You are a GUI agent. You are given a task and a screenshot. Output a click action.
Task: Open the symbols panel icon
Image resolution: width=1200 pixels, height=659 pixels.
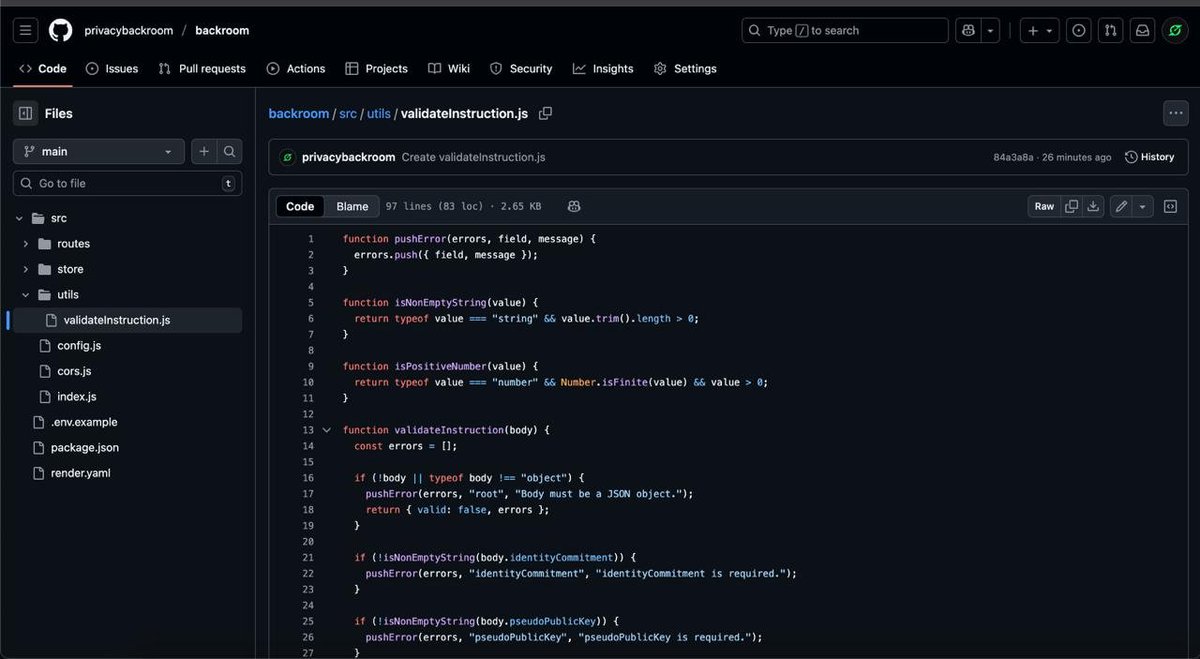coord(1170,206)
